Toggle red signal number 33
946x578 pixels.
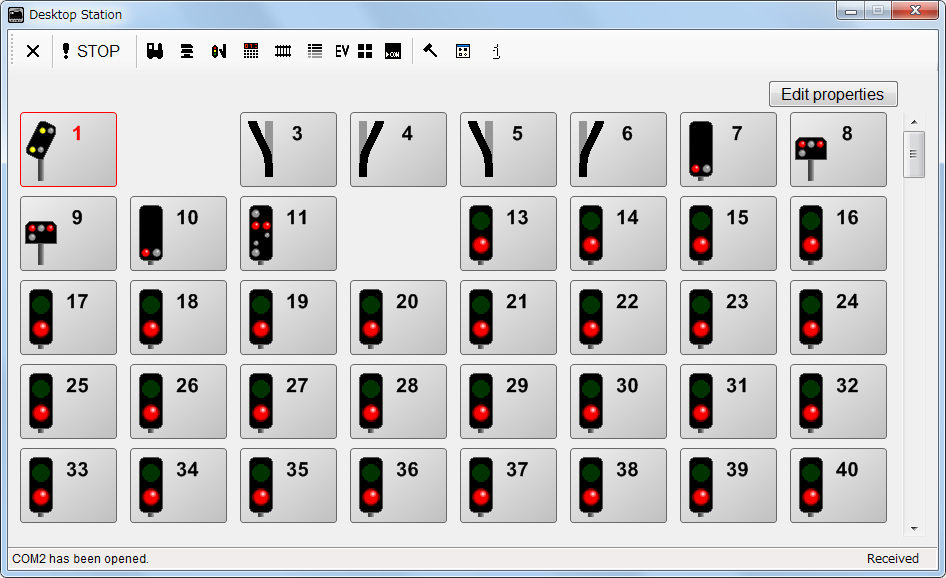[x=68, y=485]
